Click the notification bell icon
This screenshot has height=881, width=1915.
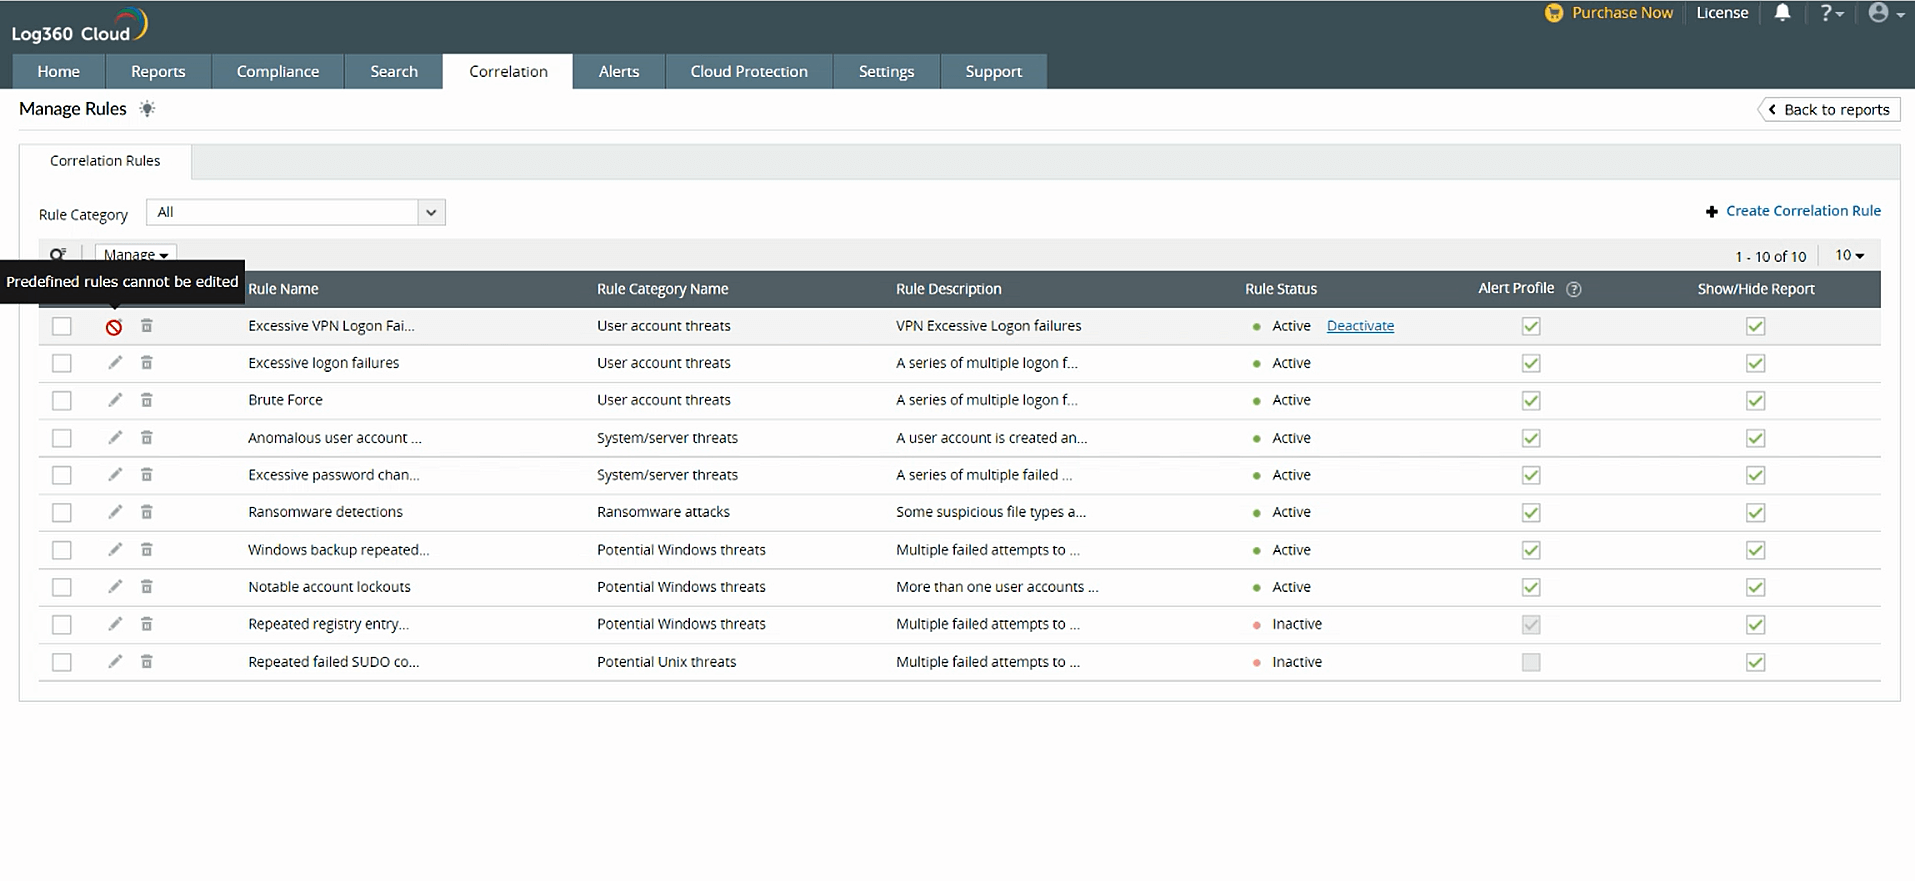pos(1782,13)
